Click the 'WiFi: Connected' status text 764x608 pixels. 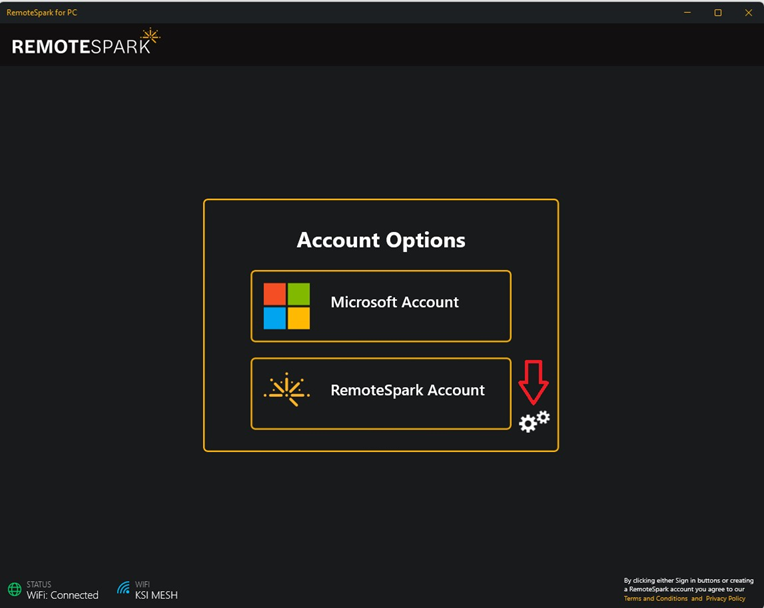click(62, 595)
